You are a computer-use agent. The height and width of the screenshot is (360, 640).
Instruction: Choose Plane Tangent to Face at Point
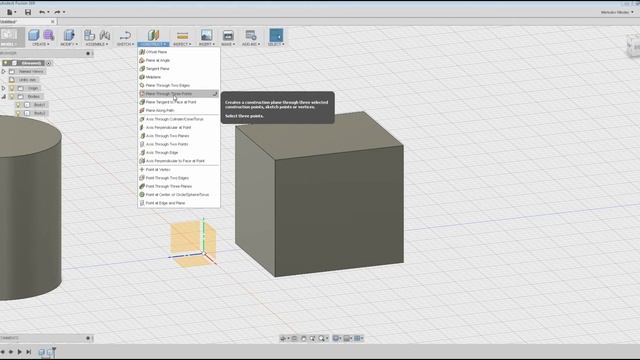[179, 102]
